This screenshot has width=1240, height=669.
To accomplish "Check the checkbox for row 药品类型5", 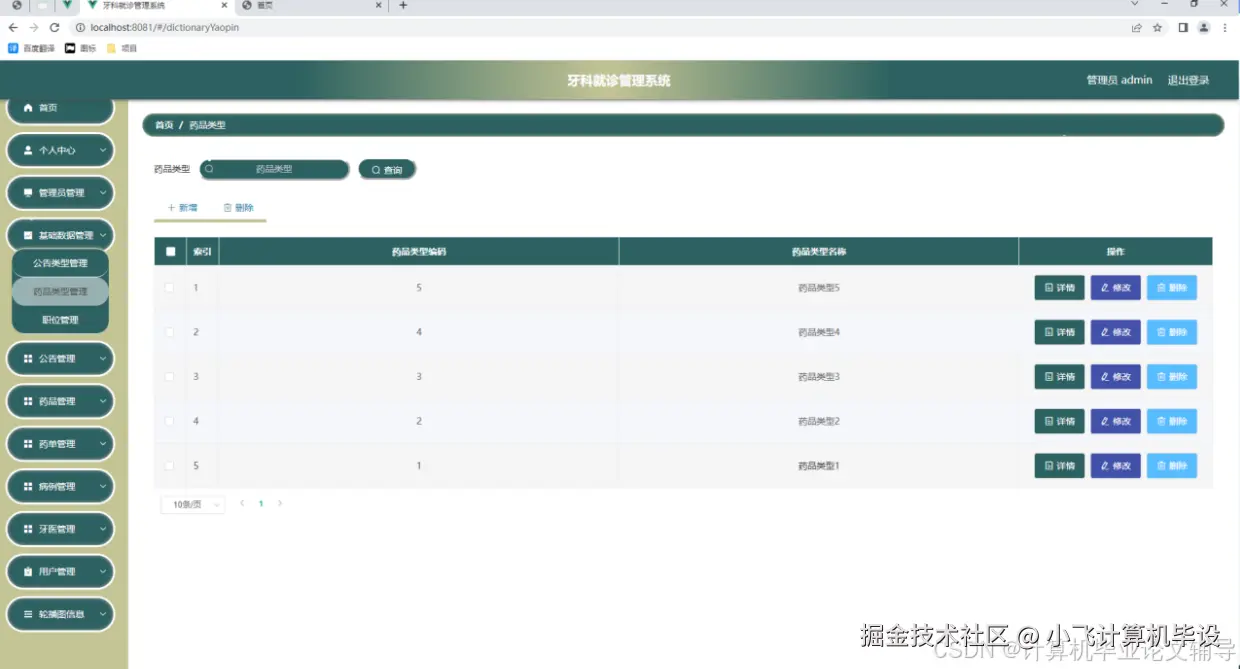I will [170, 288].
